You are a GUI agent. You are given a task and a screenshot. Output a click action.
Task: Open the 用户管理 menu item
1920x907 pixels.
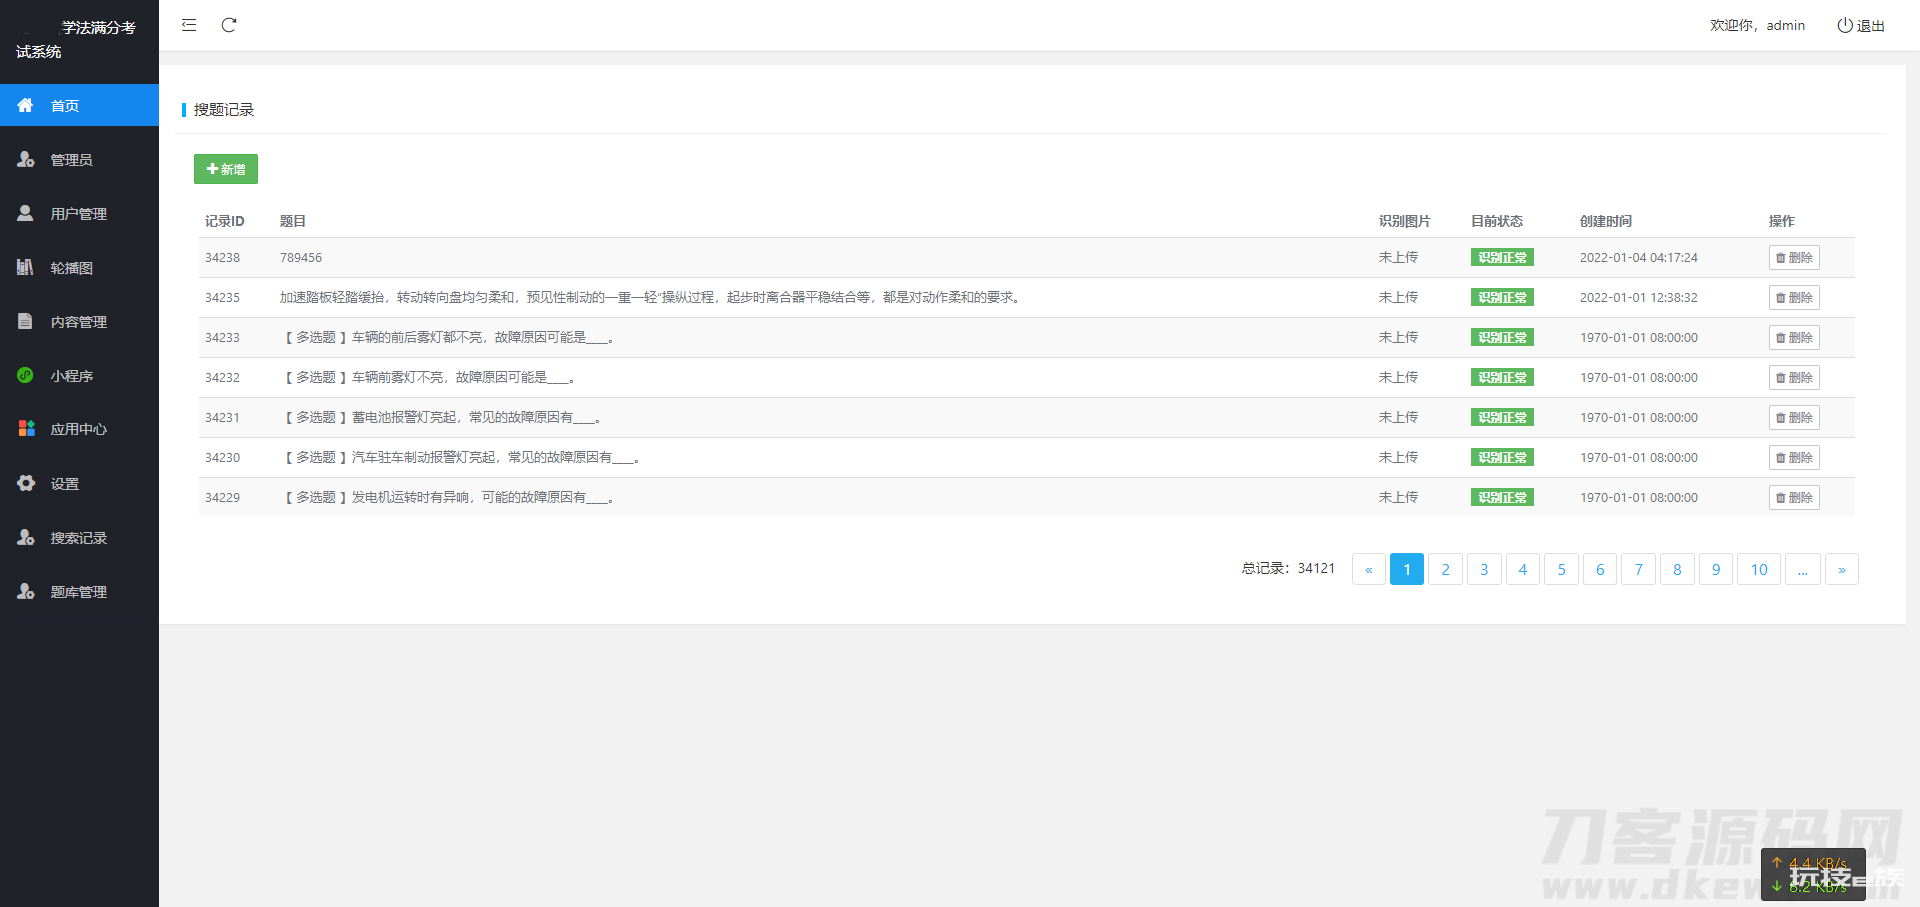[x=79, y=213]
